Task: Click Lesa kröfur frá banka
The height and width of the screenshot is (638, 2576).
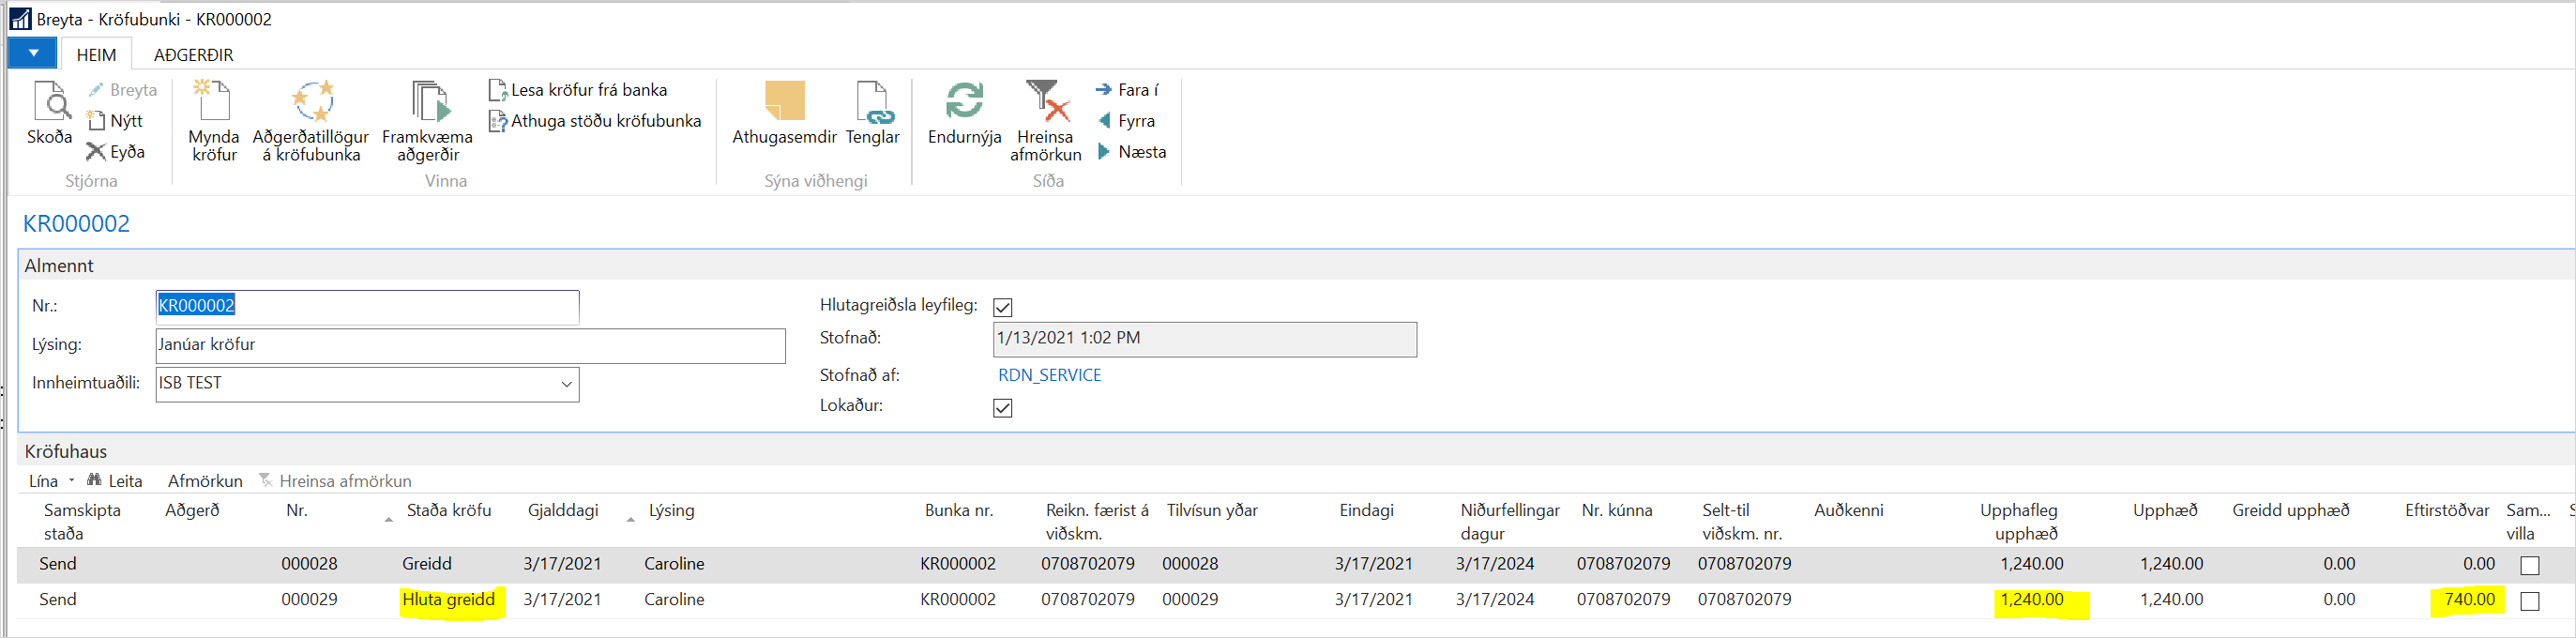Action: [578, 90]
